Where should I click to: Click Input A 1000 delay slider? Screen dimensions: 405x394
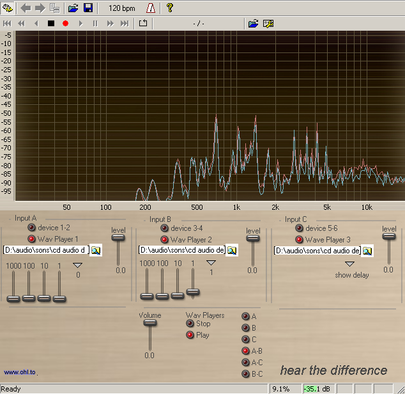click(13, 298)
